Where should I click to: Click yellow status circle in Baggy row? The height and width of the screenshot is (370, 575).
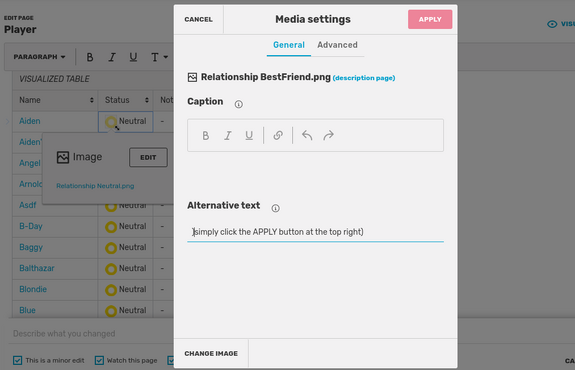click(x=111, y=248)
